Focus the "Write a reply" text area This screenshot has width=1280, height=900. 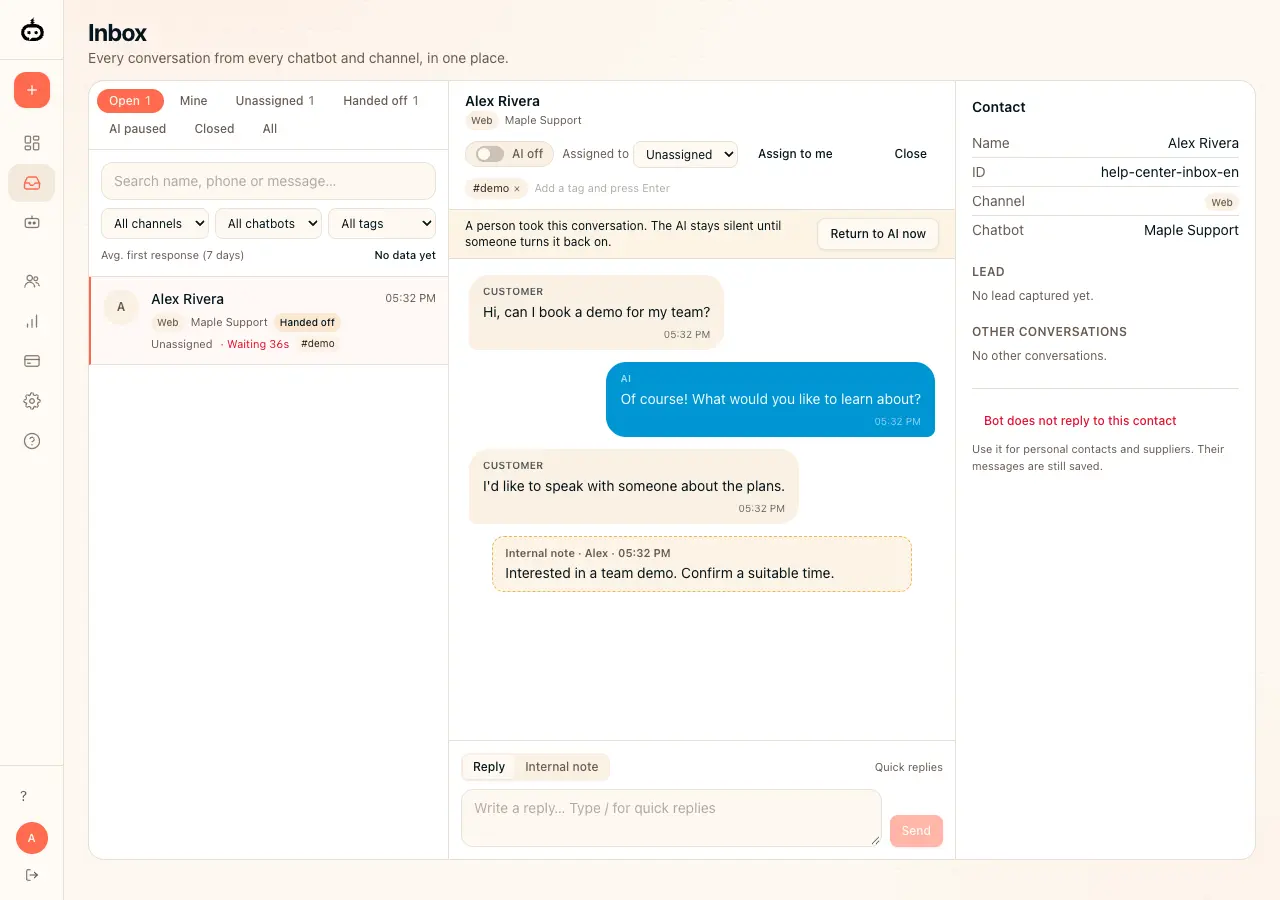[671, 818]
